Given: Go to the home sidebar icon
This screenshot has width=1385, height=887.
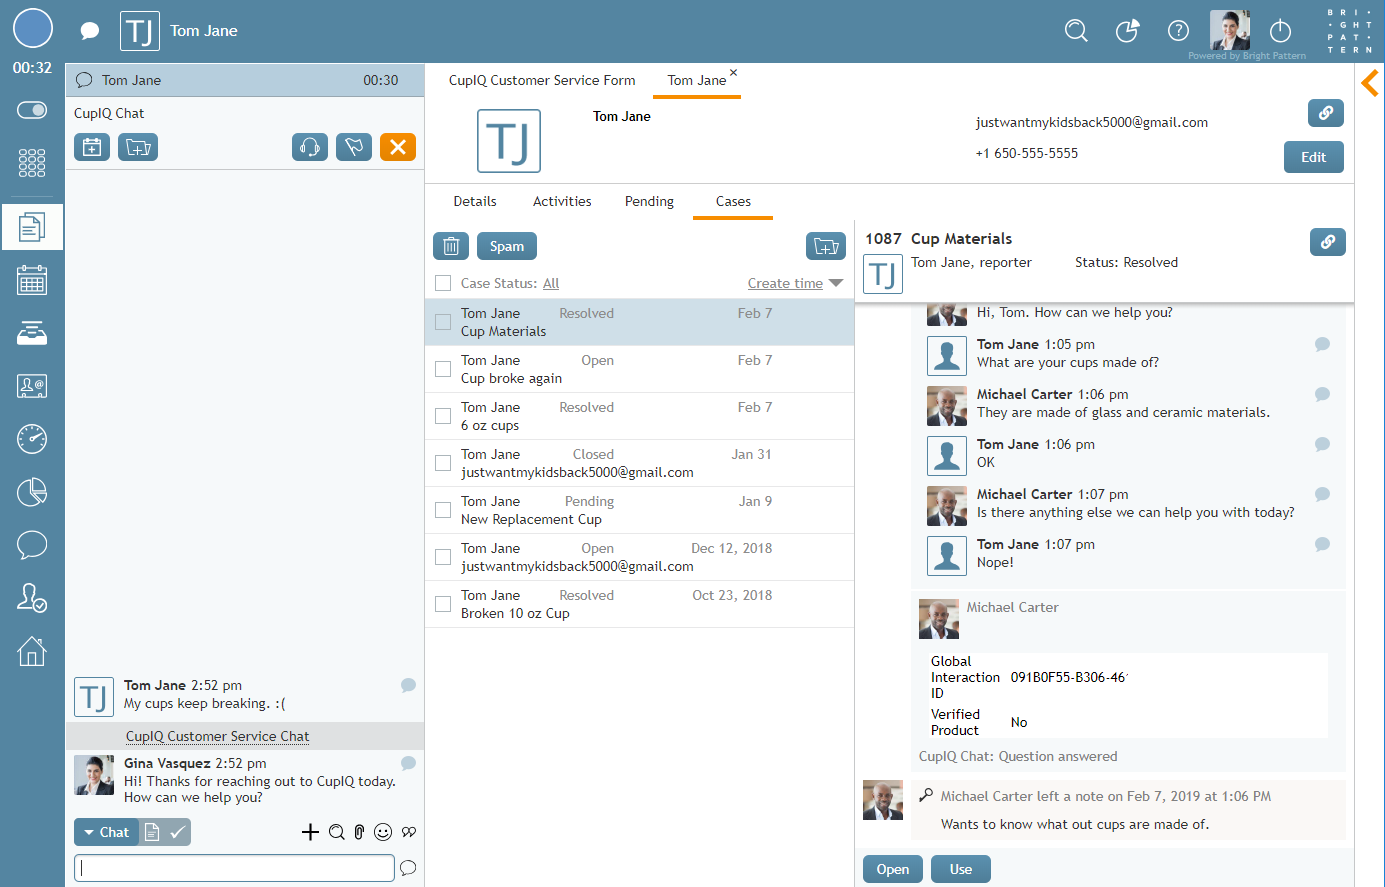Looking at the screenshot, I should coord(32,651).
